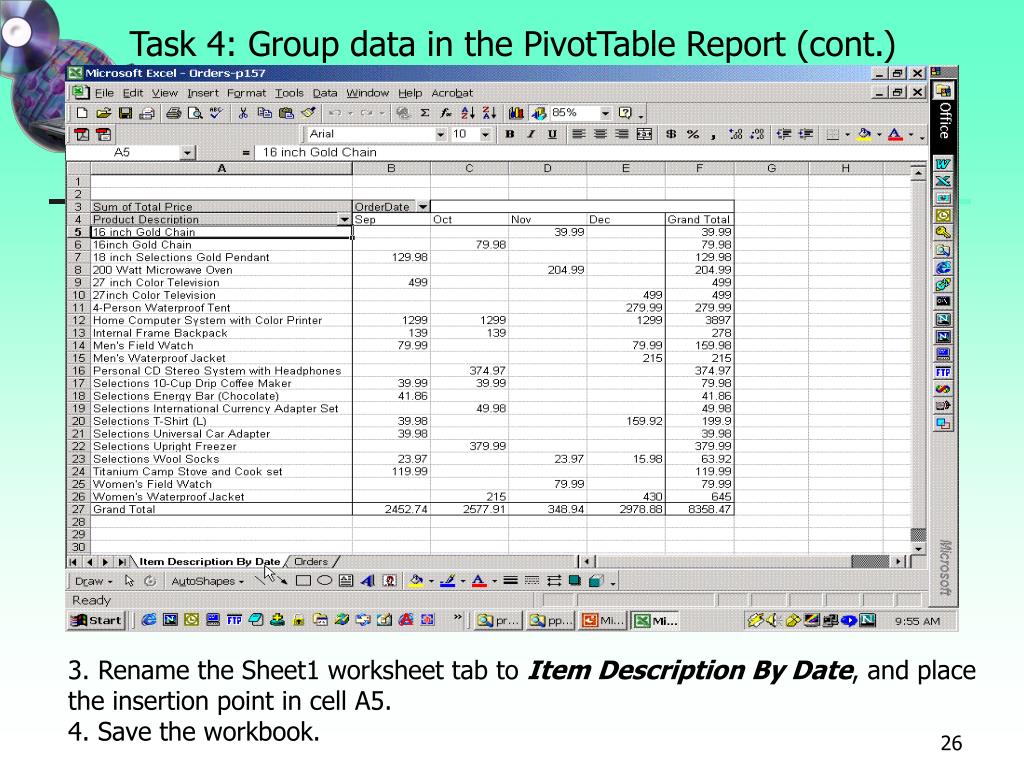
Task: Save the workbook with the floppy icon
Action: click(125, 114)
